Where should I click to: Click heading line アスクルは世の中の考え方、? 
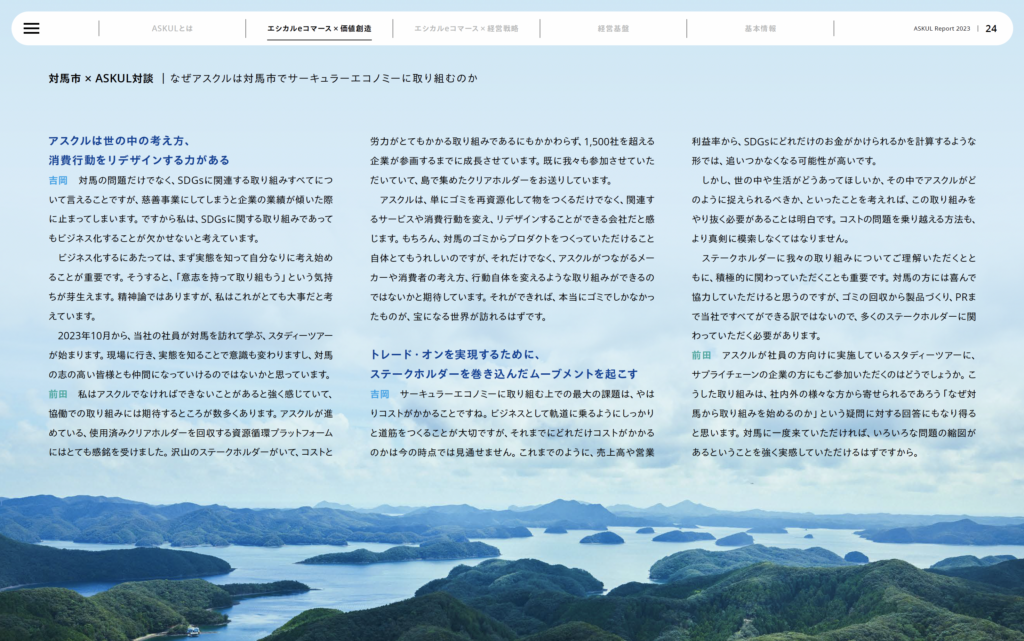(120, 141)
